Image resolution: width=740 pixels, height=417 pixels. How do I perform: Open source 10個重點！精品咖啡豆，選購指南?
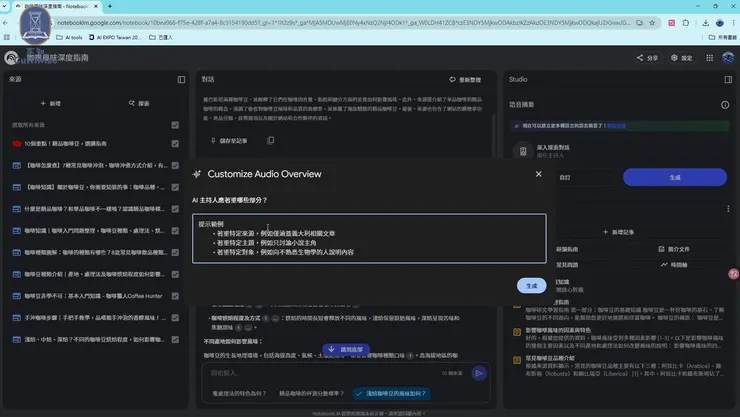(x=65, y=143)
